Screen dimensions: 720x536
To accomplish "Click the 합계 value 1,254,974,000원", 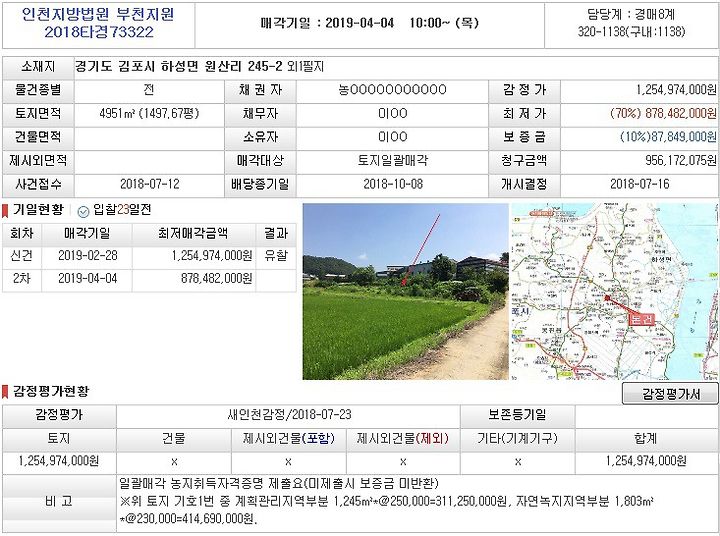I will pyautogui.click(x=646, y=461).
